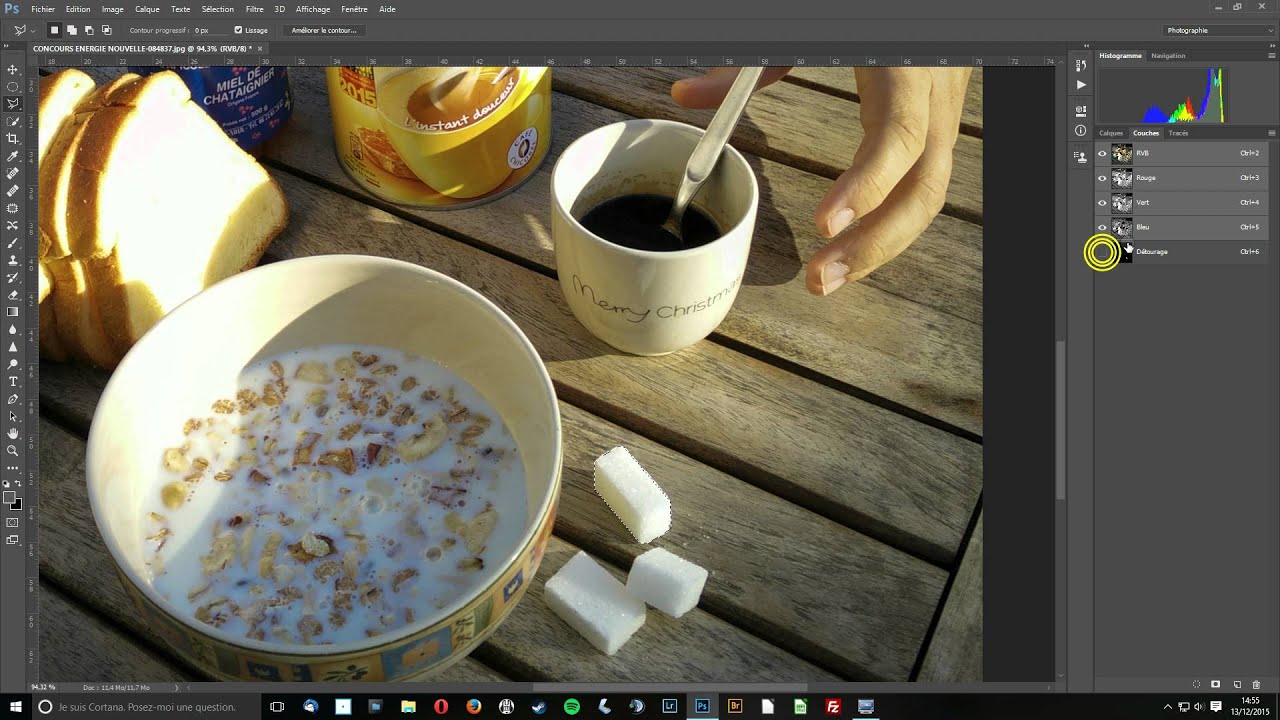Close the CONCOURS ENERGIE NOUVELLE document tab
The image size is (1280, 720).
coord(260,48)
